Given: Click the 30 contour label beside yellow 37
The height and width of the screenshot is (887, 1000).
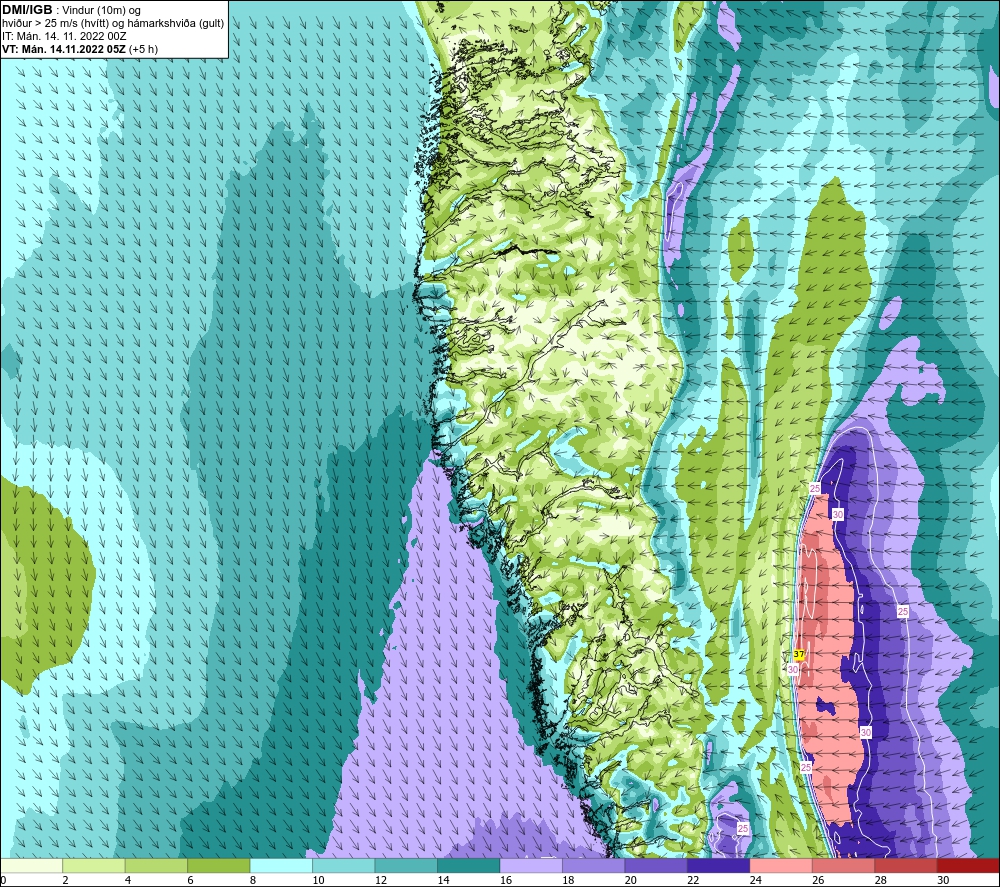Looking at the screenshot, I should (x=793, y=670).
